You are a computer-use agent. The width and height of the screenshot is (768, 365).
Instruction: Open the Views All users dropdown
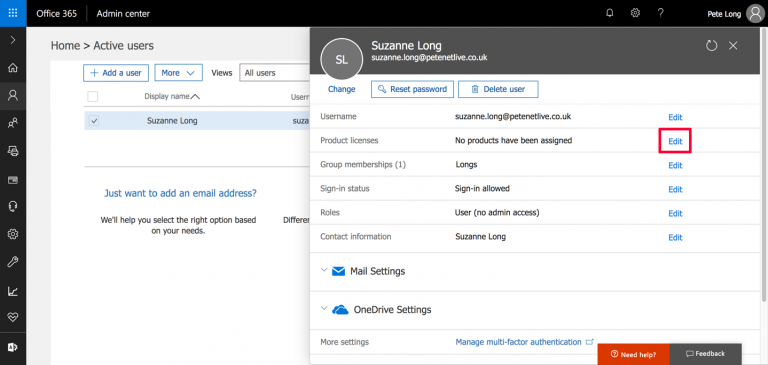(275, 73)
